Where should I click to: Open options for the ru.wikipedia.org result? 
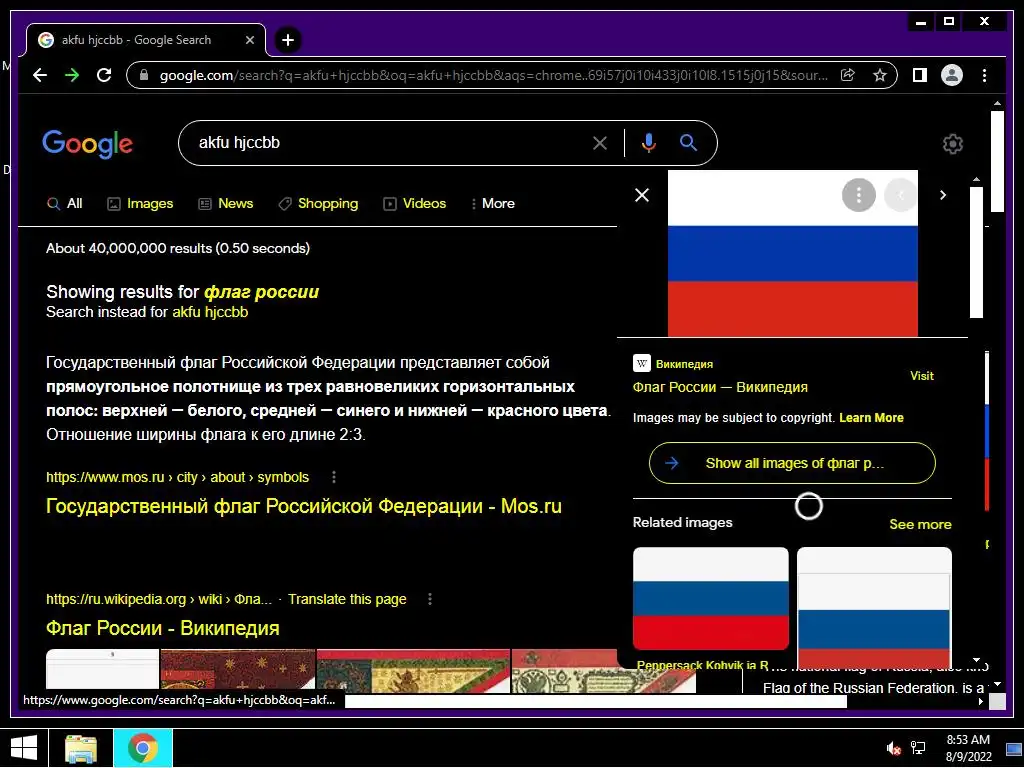[x=430, y=599]
